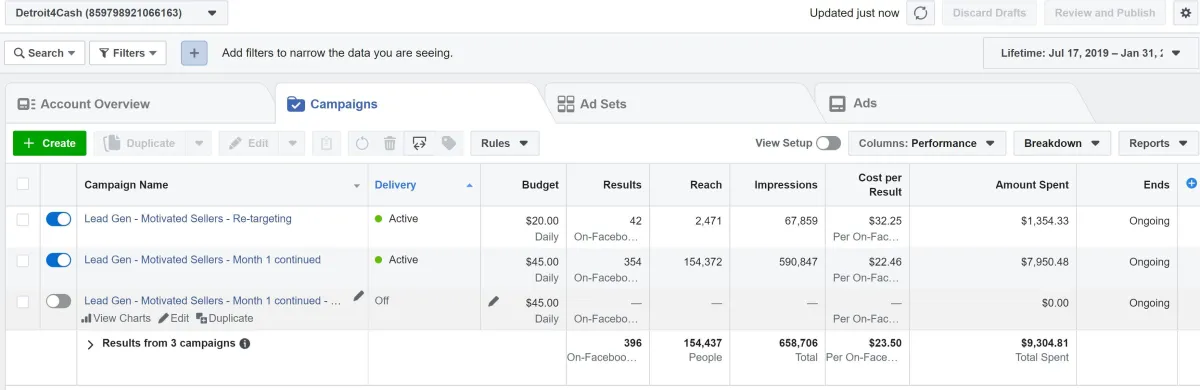
Task: Open the settings gear icon
Action: pos(1186,13)
